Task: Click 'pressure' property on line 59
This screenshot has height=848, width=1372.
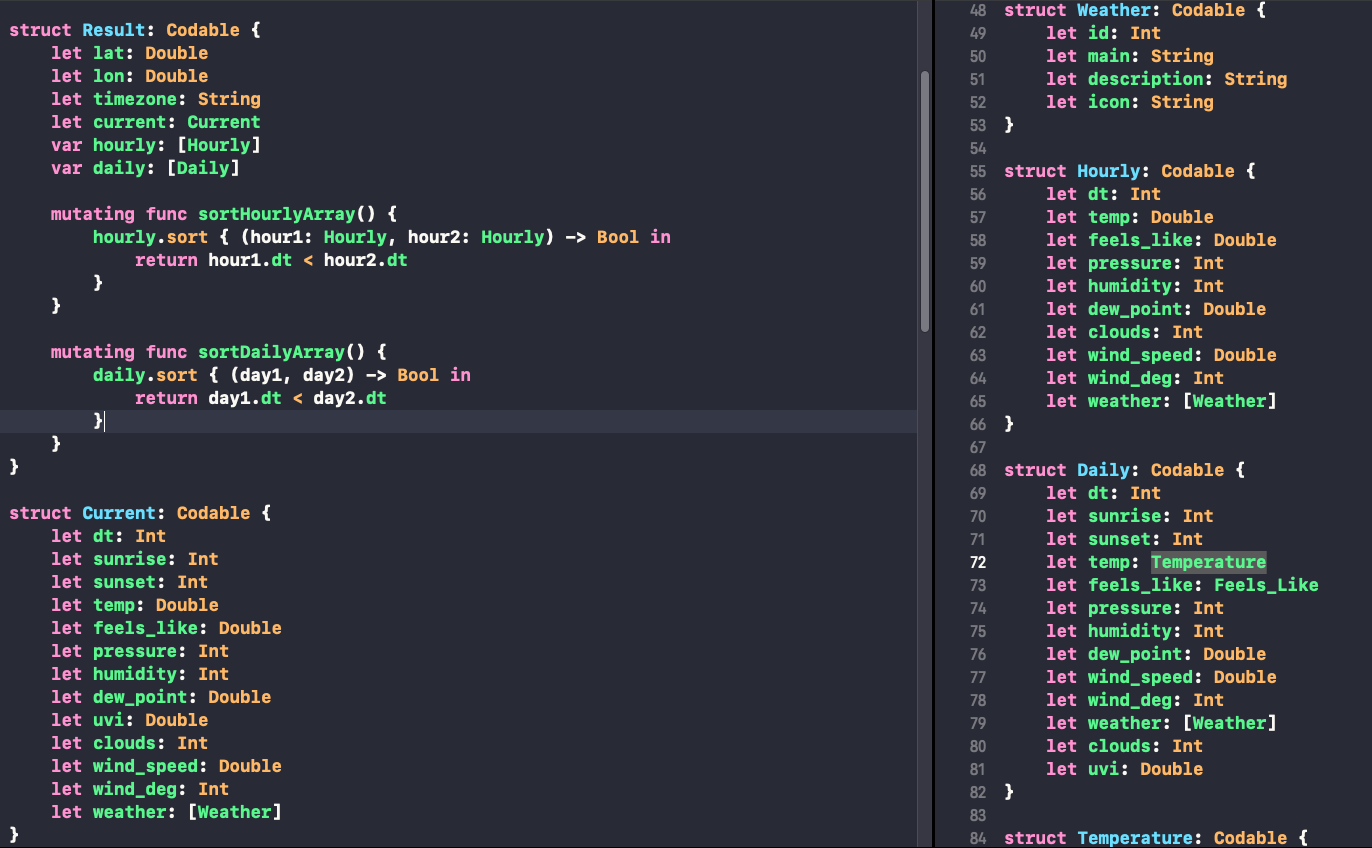Action: click(1130, 263)
